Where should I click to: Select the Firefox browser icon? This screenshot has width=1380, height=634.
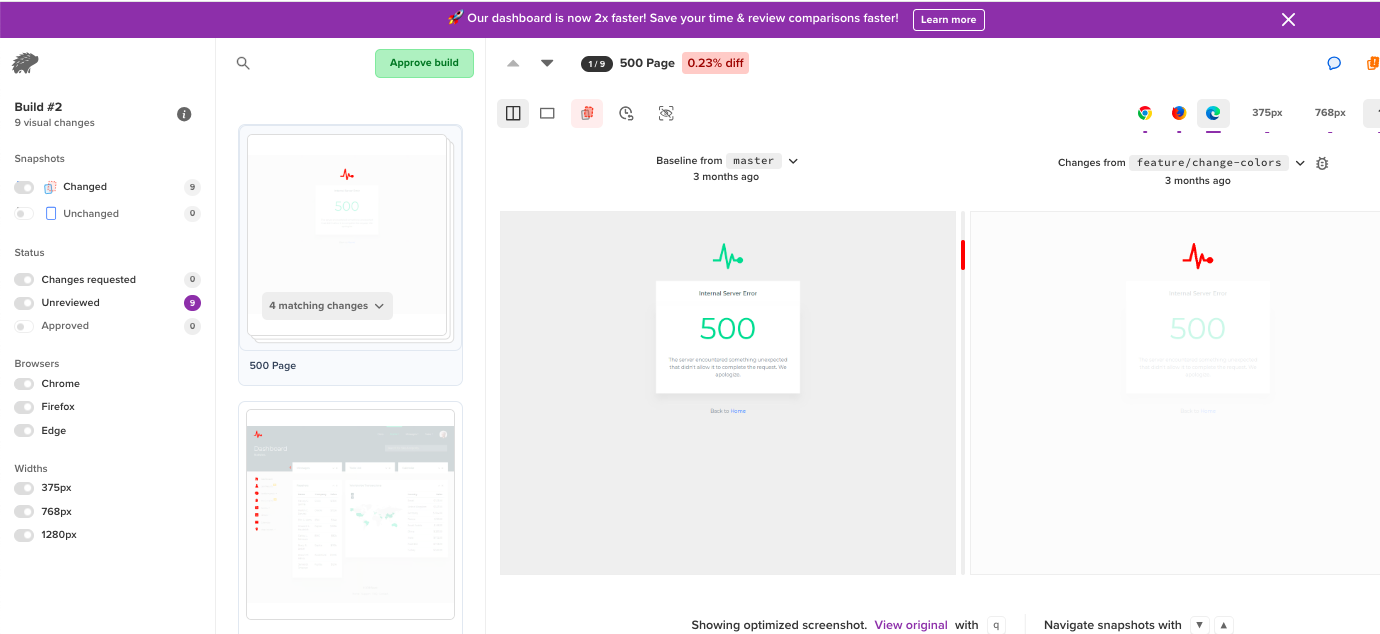1179,113
